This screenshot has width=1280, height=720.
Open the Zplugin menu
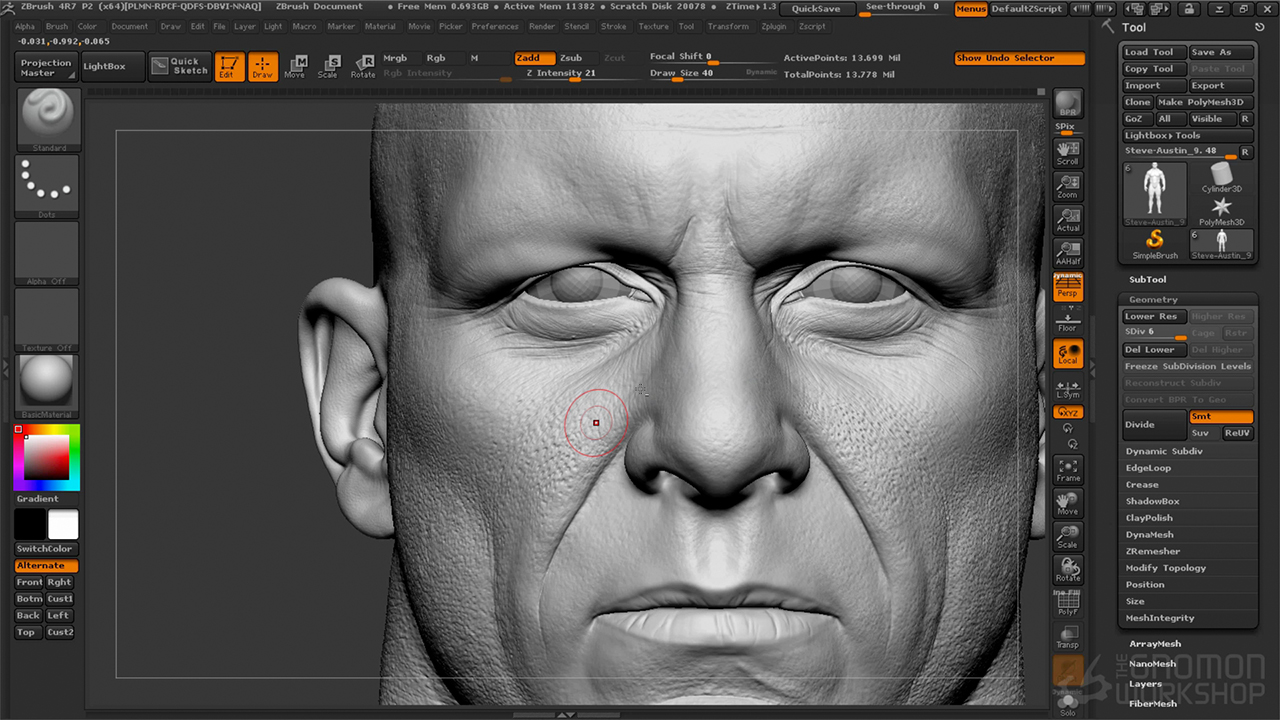coord(773,27)
